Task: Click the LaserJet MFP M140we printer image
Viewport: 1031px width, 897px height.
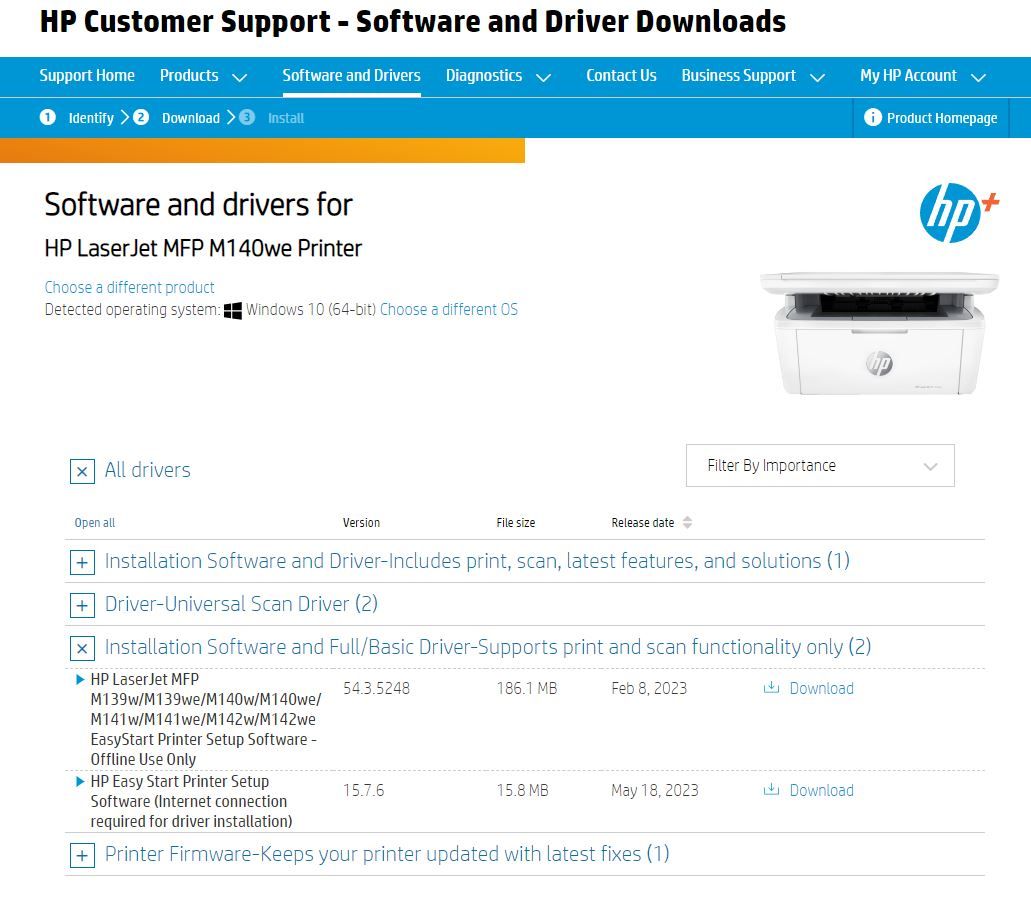Action: (880, 333)
